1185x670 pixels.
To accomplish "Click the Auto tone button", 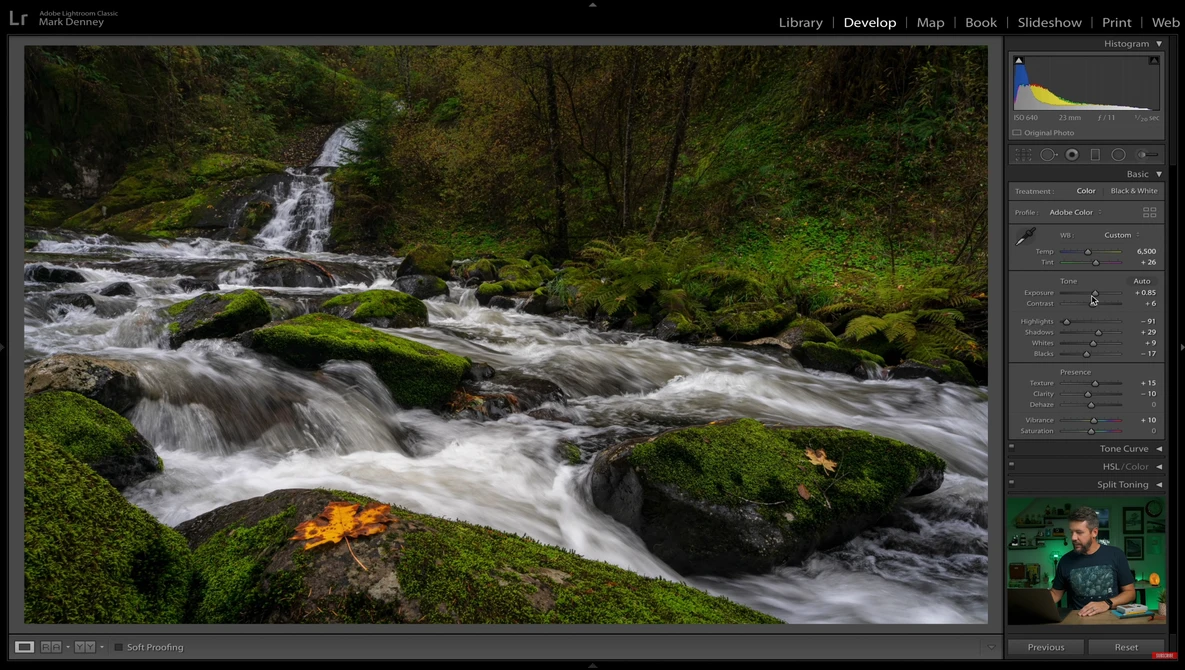I will (x=1141, y=281).
